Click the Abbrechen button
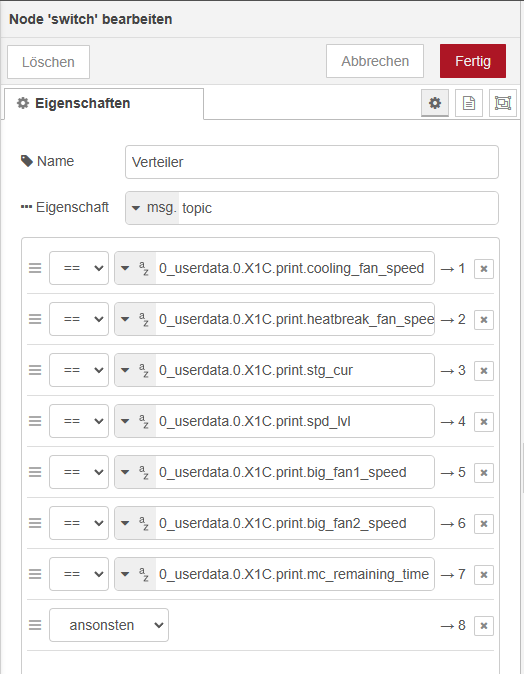Image resolution: width=524 pixels, height=674 pixels. point(375,61)
